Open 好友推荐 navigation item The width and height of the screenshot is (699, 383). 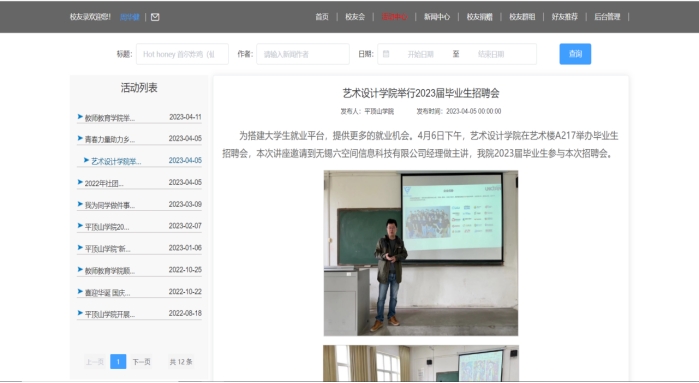click(x=565, y=17)
